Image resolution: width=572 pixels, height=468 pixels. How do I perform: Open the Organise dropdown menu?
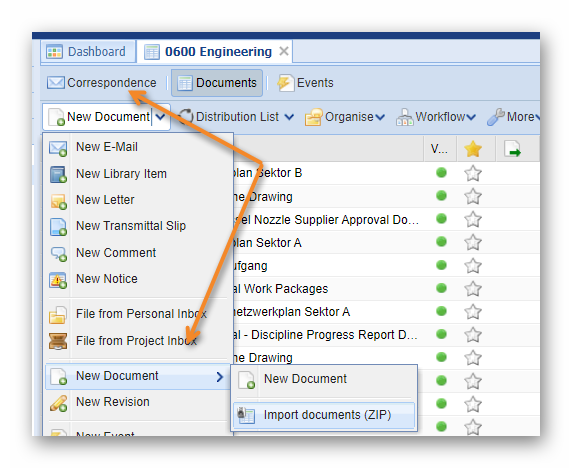click(x=345, y=117)
